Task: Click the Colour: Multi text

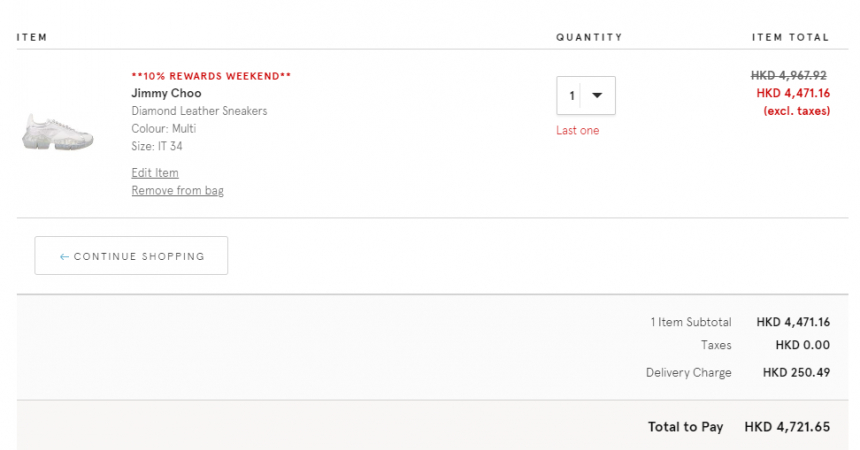Action: pos(163,128)
